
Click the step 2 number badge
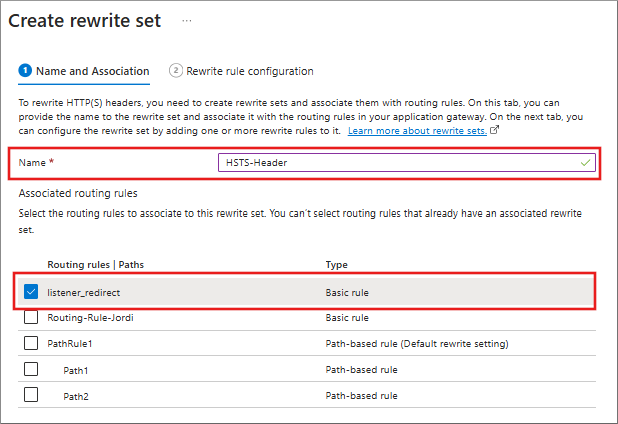tap(176, 71)
